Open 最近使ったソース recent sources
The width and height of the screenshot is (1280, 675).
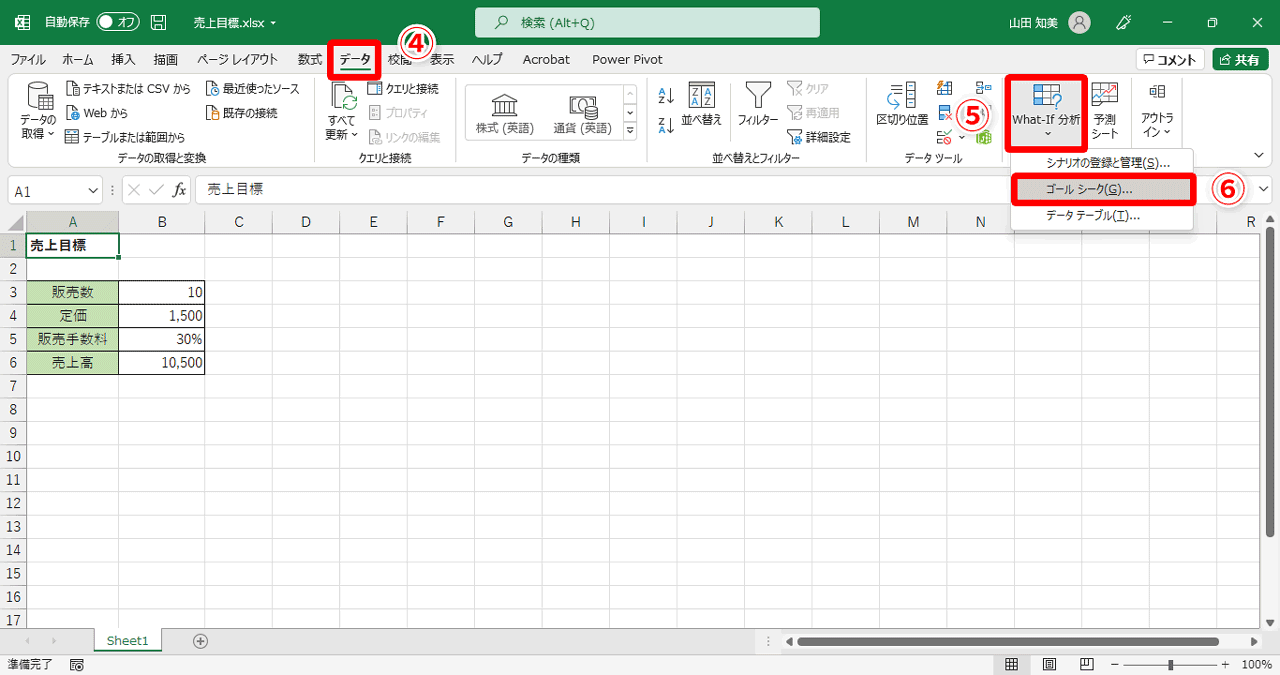coord(252,89)
